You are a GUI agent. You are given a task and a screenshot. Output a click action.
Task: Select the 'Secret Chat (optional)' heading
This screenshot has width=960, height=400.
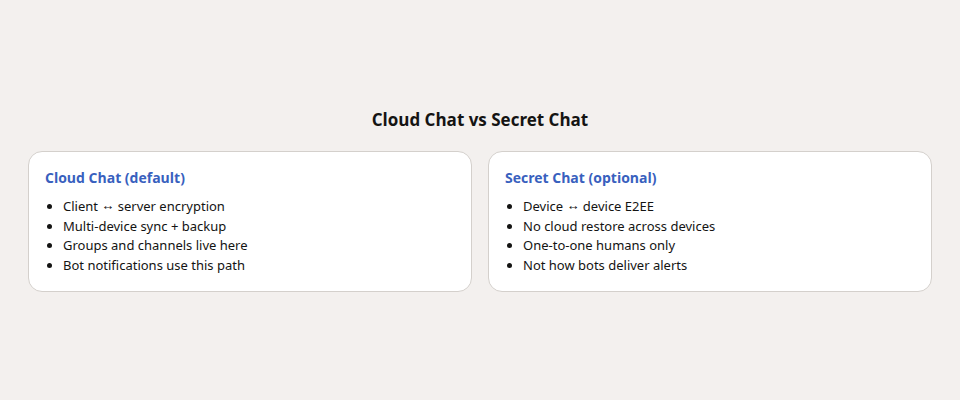580,178
